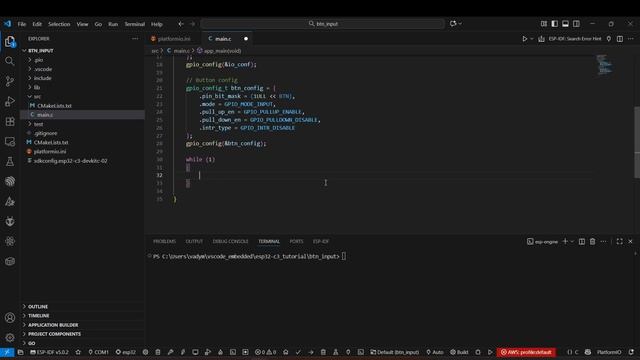Click the Auto status bar item
Image resolution: width=640 pixels, height=360 pixels.
click(435, 352)
